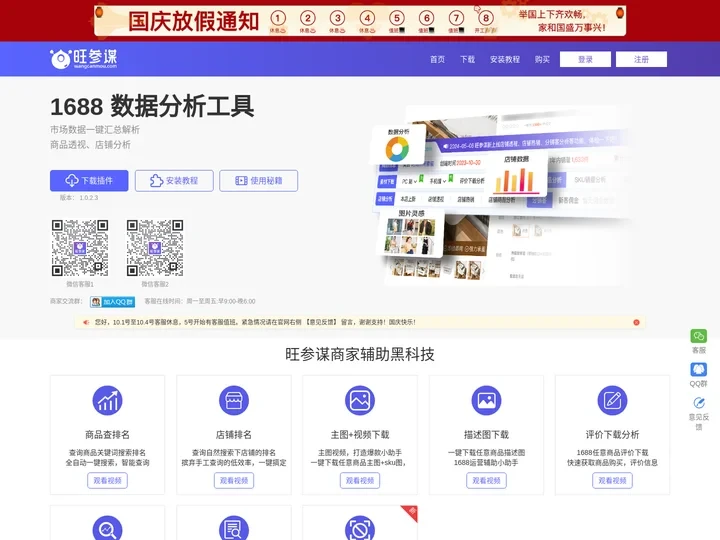Click the 使用秘籍 button
This screenshot has height=540, width=720.
(259, 180)
